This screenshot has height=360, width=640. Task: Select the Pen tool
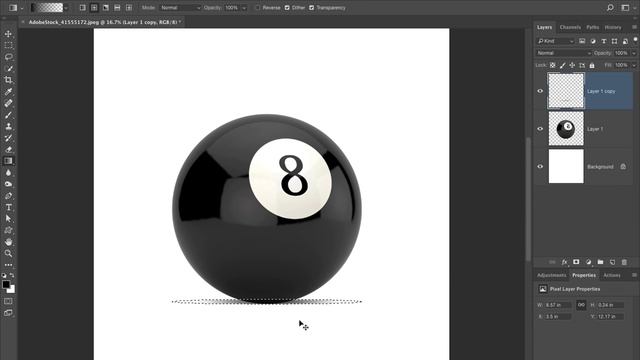8,196
